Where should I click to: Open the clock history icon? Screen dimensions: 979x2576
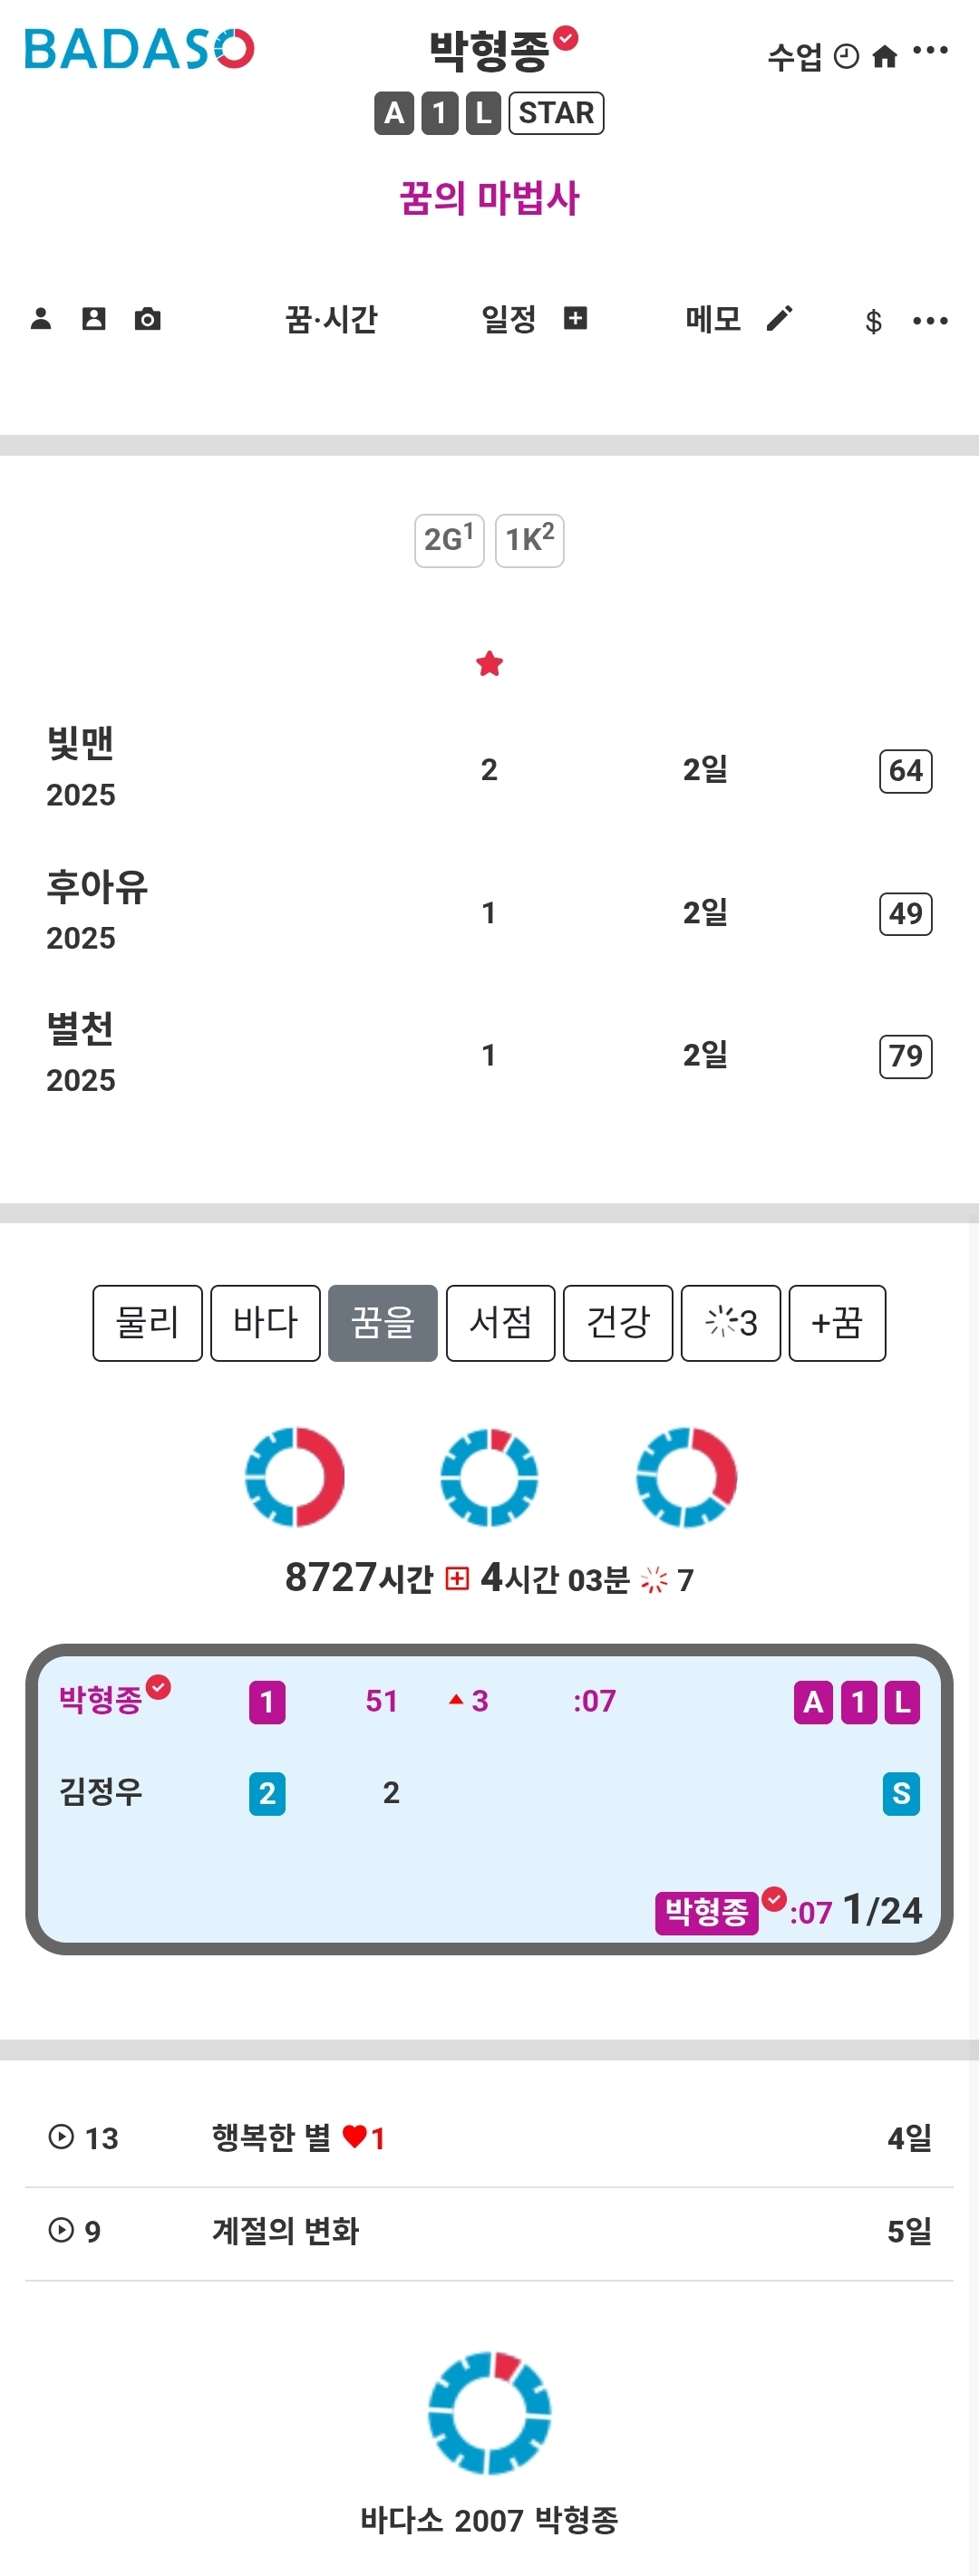[x=846, y=57]
